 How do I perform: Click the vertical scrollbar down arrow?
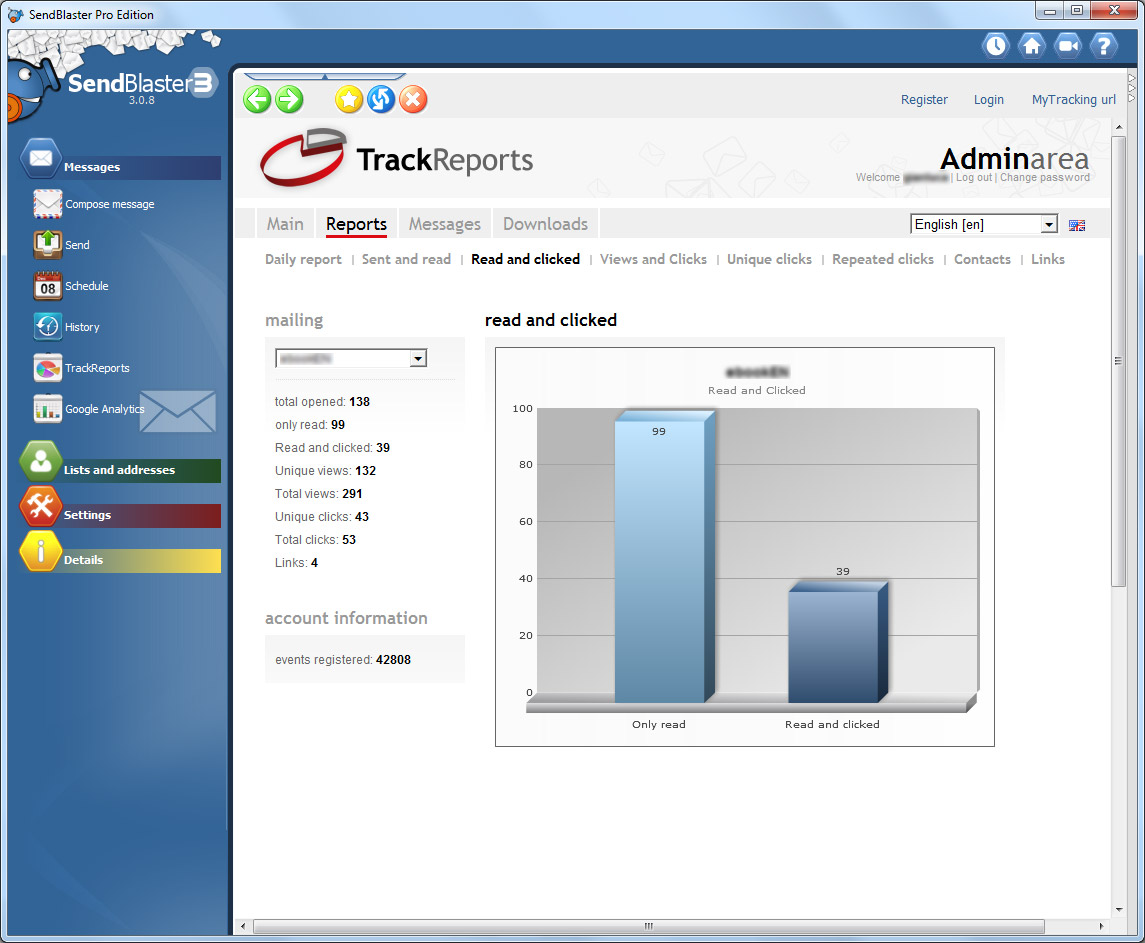(1119, 910)
